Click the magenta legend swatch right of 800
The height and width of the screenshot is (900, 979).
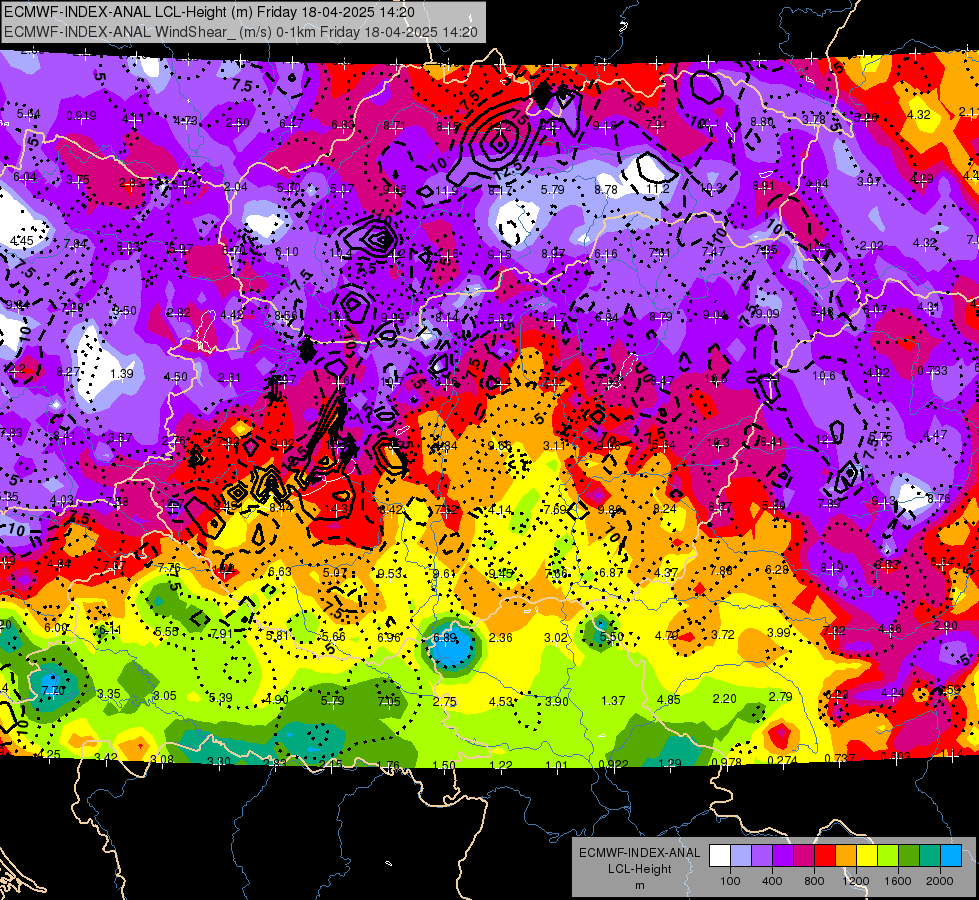pos(804,856)
